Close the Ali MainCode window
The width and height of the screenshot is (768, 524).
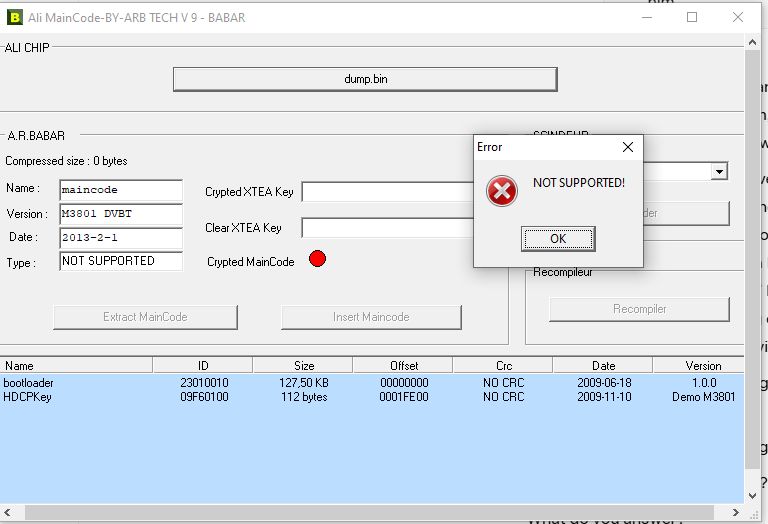738,18
